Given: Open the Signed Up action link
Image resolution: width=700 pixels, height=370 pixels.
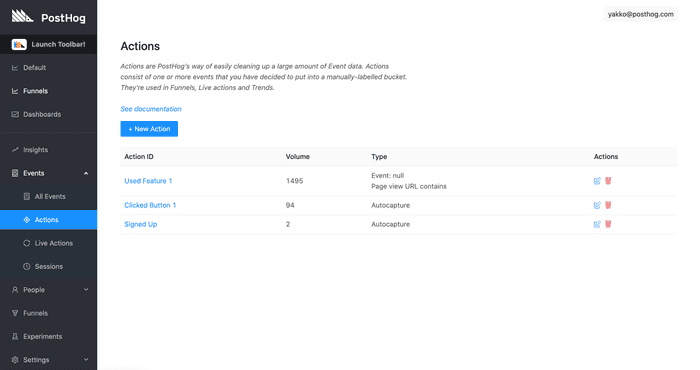Looking at the screenshot, I should [141, 224].
